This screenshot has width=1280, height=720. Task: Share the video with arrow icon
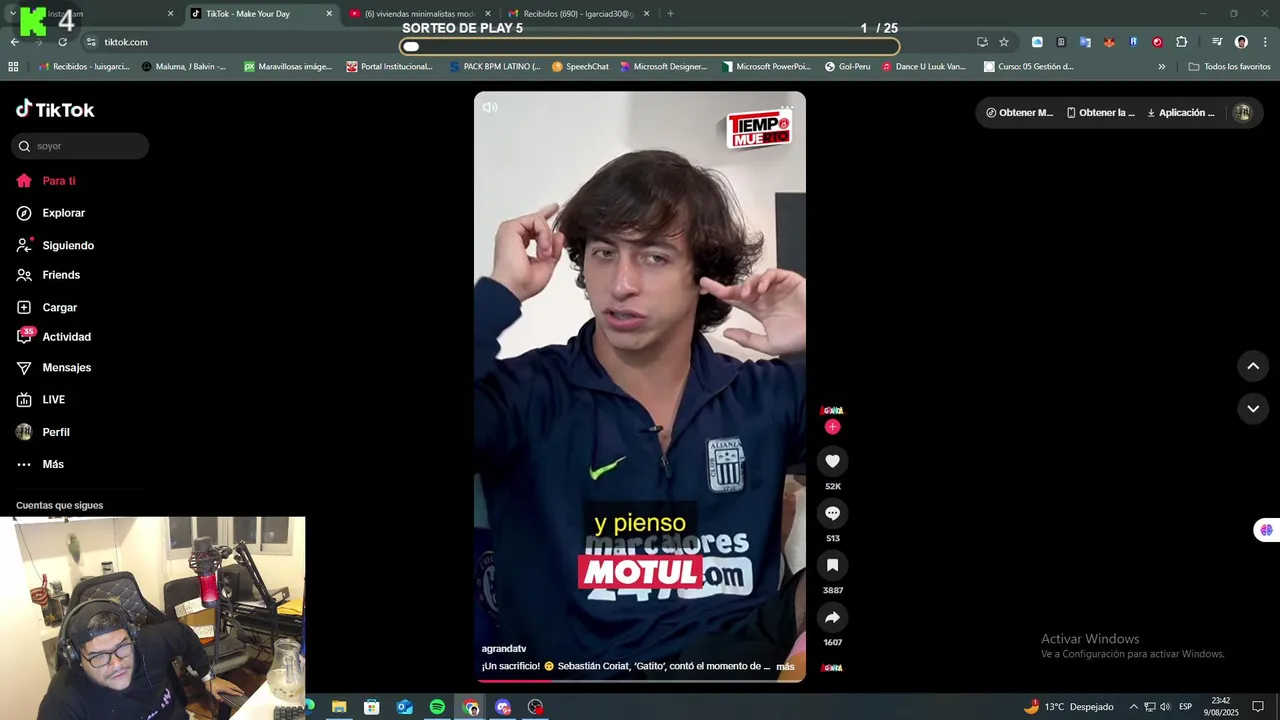tap(832, 617)
